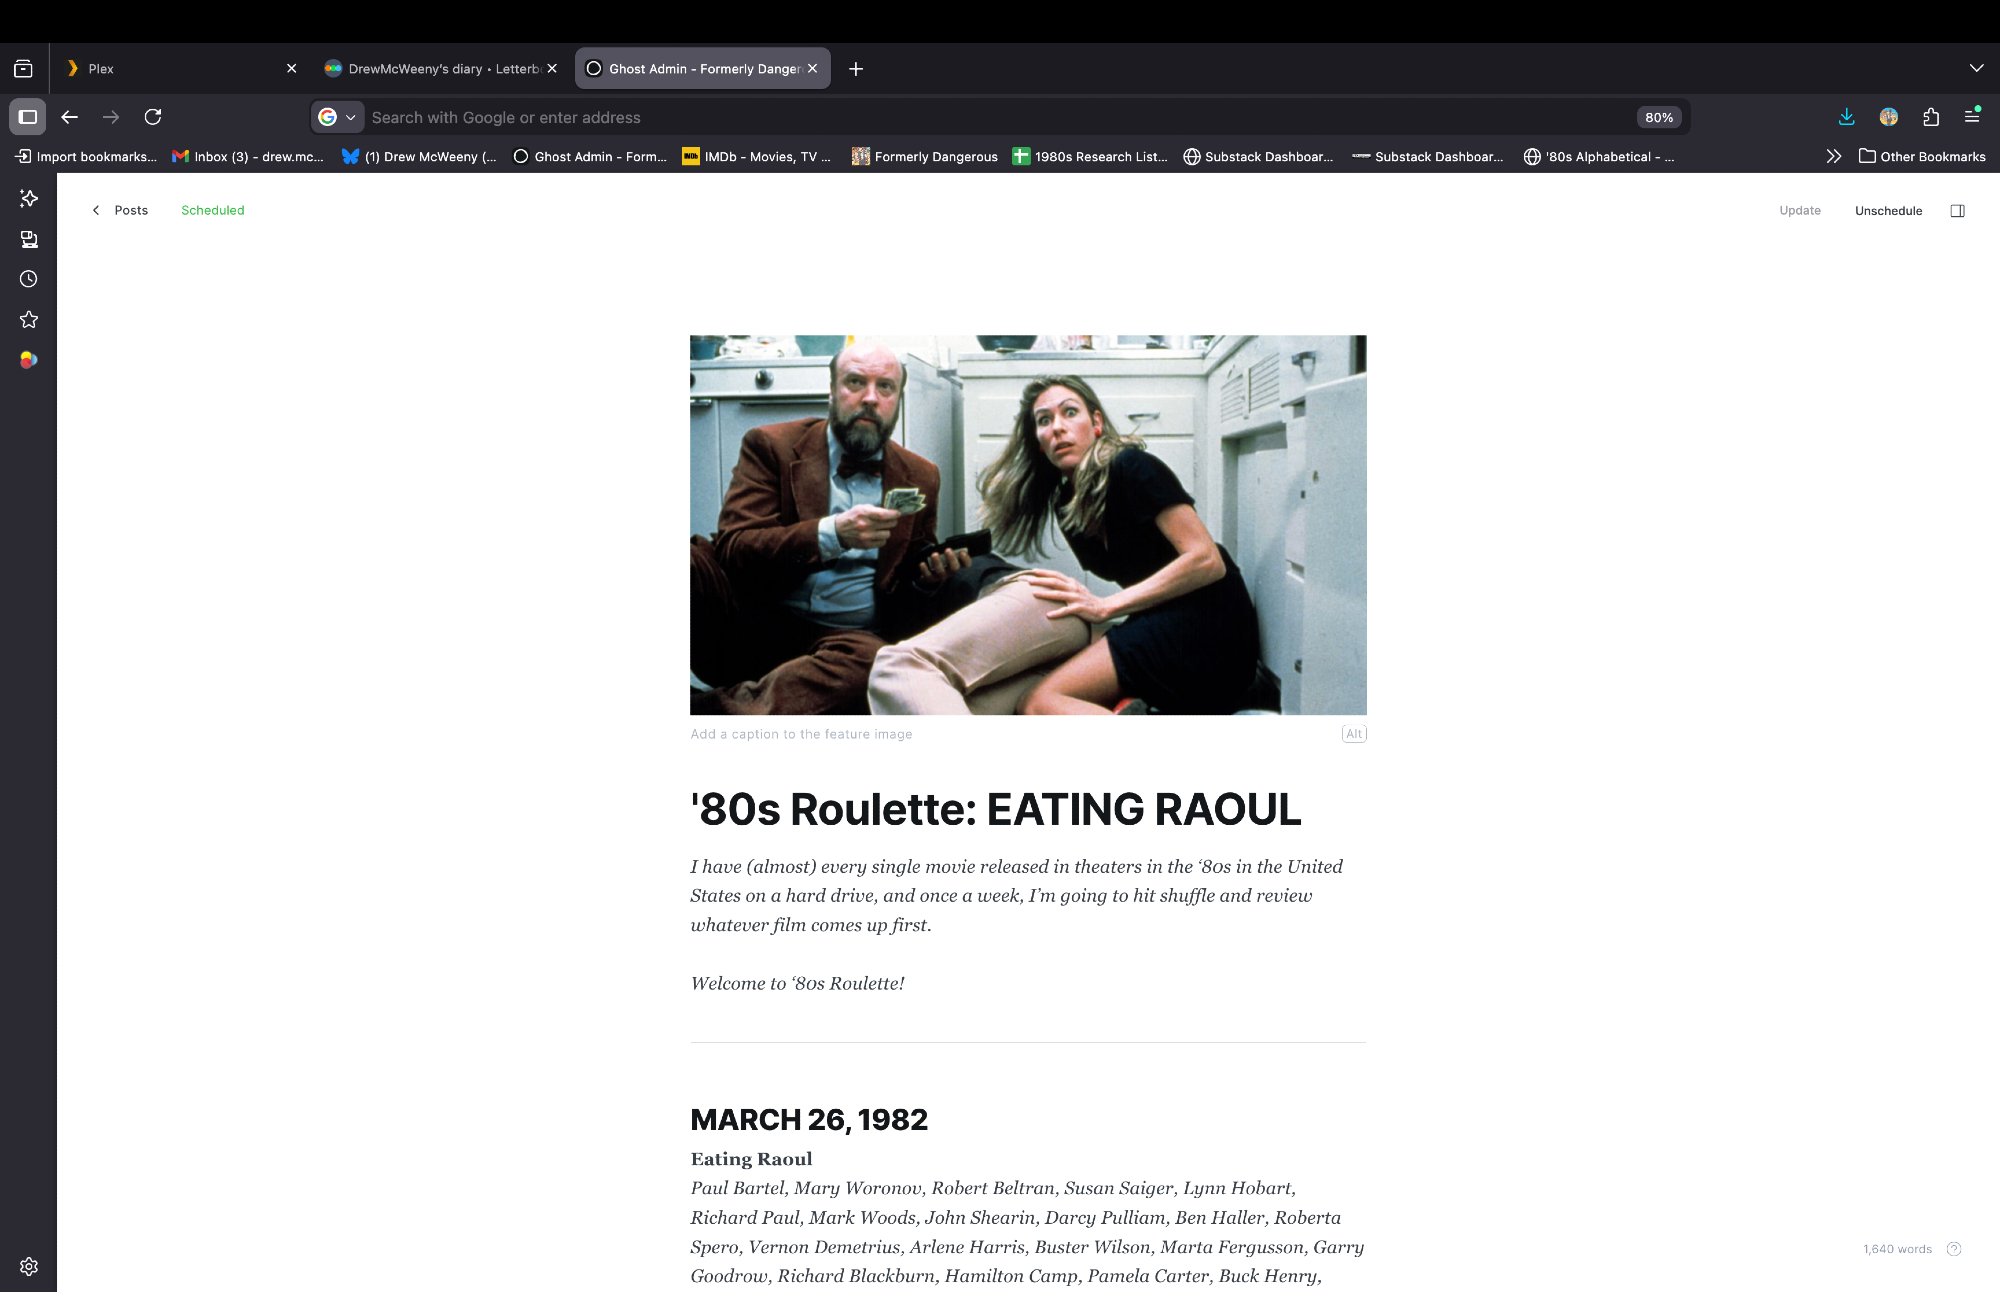Go back to Posts list
This screenshot has height=1292, width=2000.
click(120, 210)
